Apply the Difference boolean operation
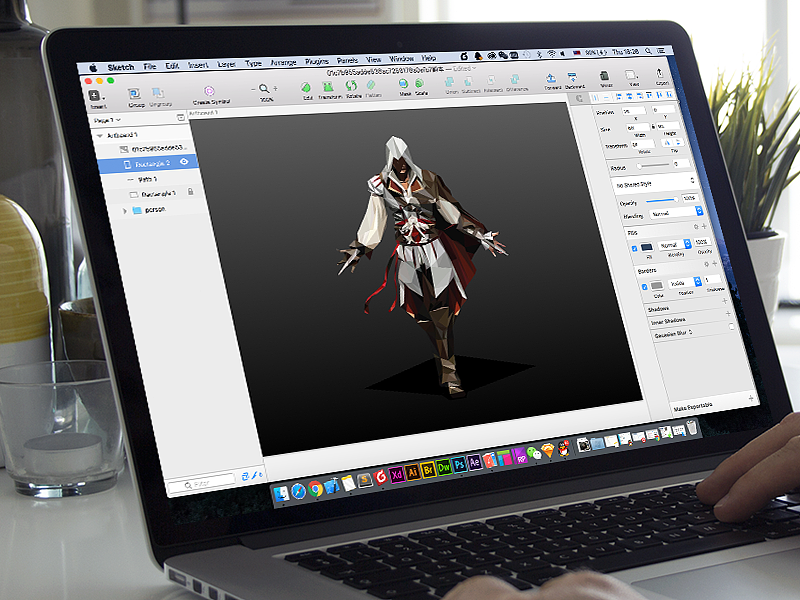Screen dimensions: 800x600 click(x=515, y=79)
